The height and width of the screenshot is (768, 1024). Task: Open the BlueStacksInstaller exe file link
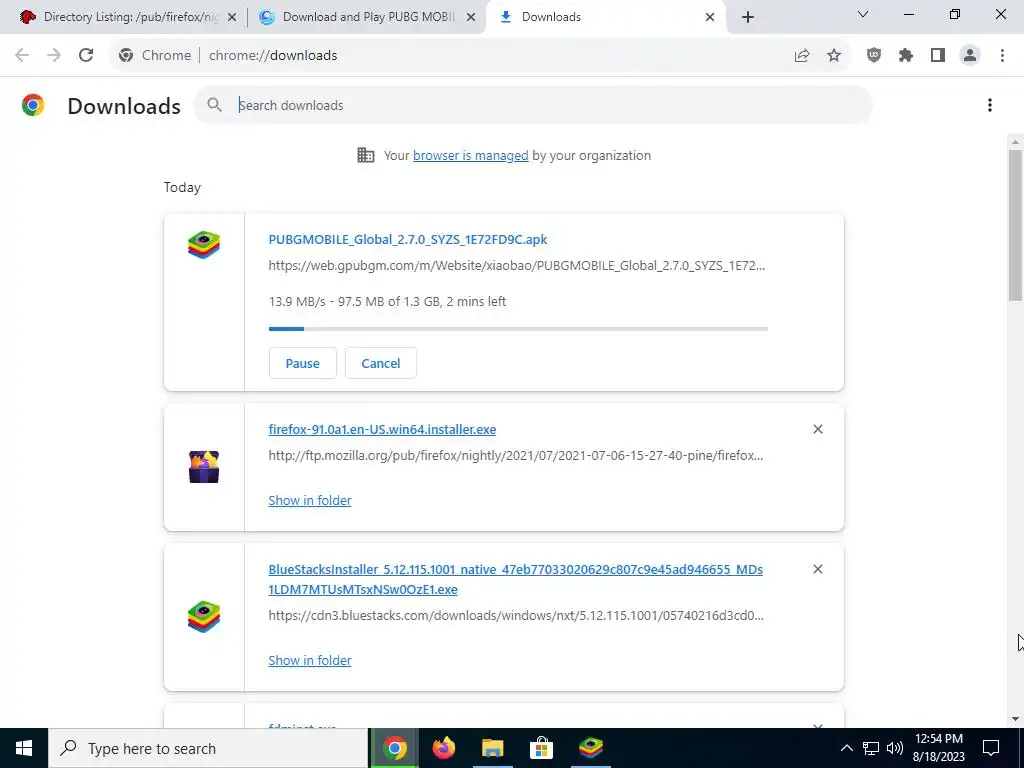(515, 579)
